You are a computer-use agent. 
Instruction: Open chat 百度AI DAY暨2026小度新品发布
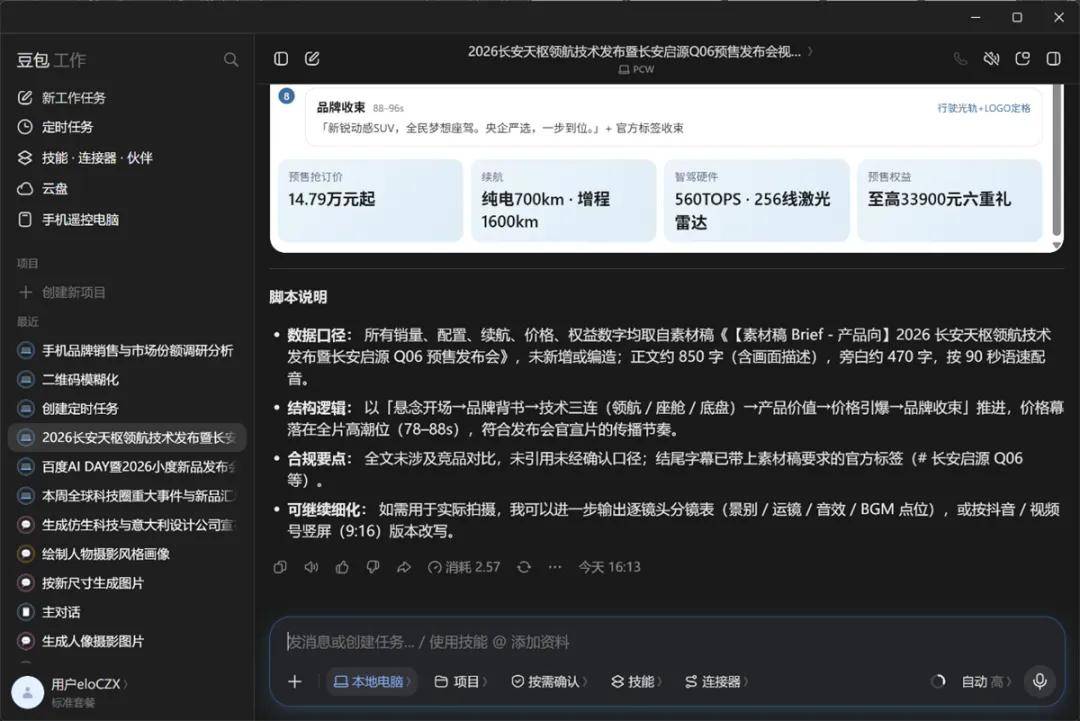click(127, 466)
